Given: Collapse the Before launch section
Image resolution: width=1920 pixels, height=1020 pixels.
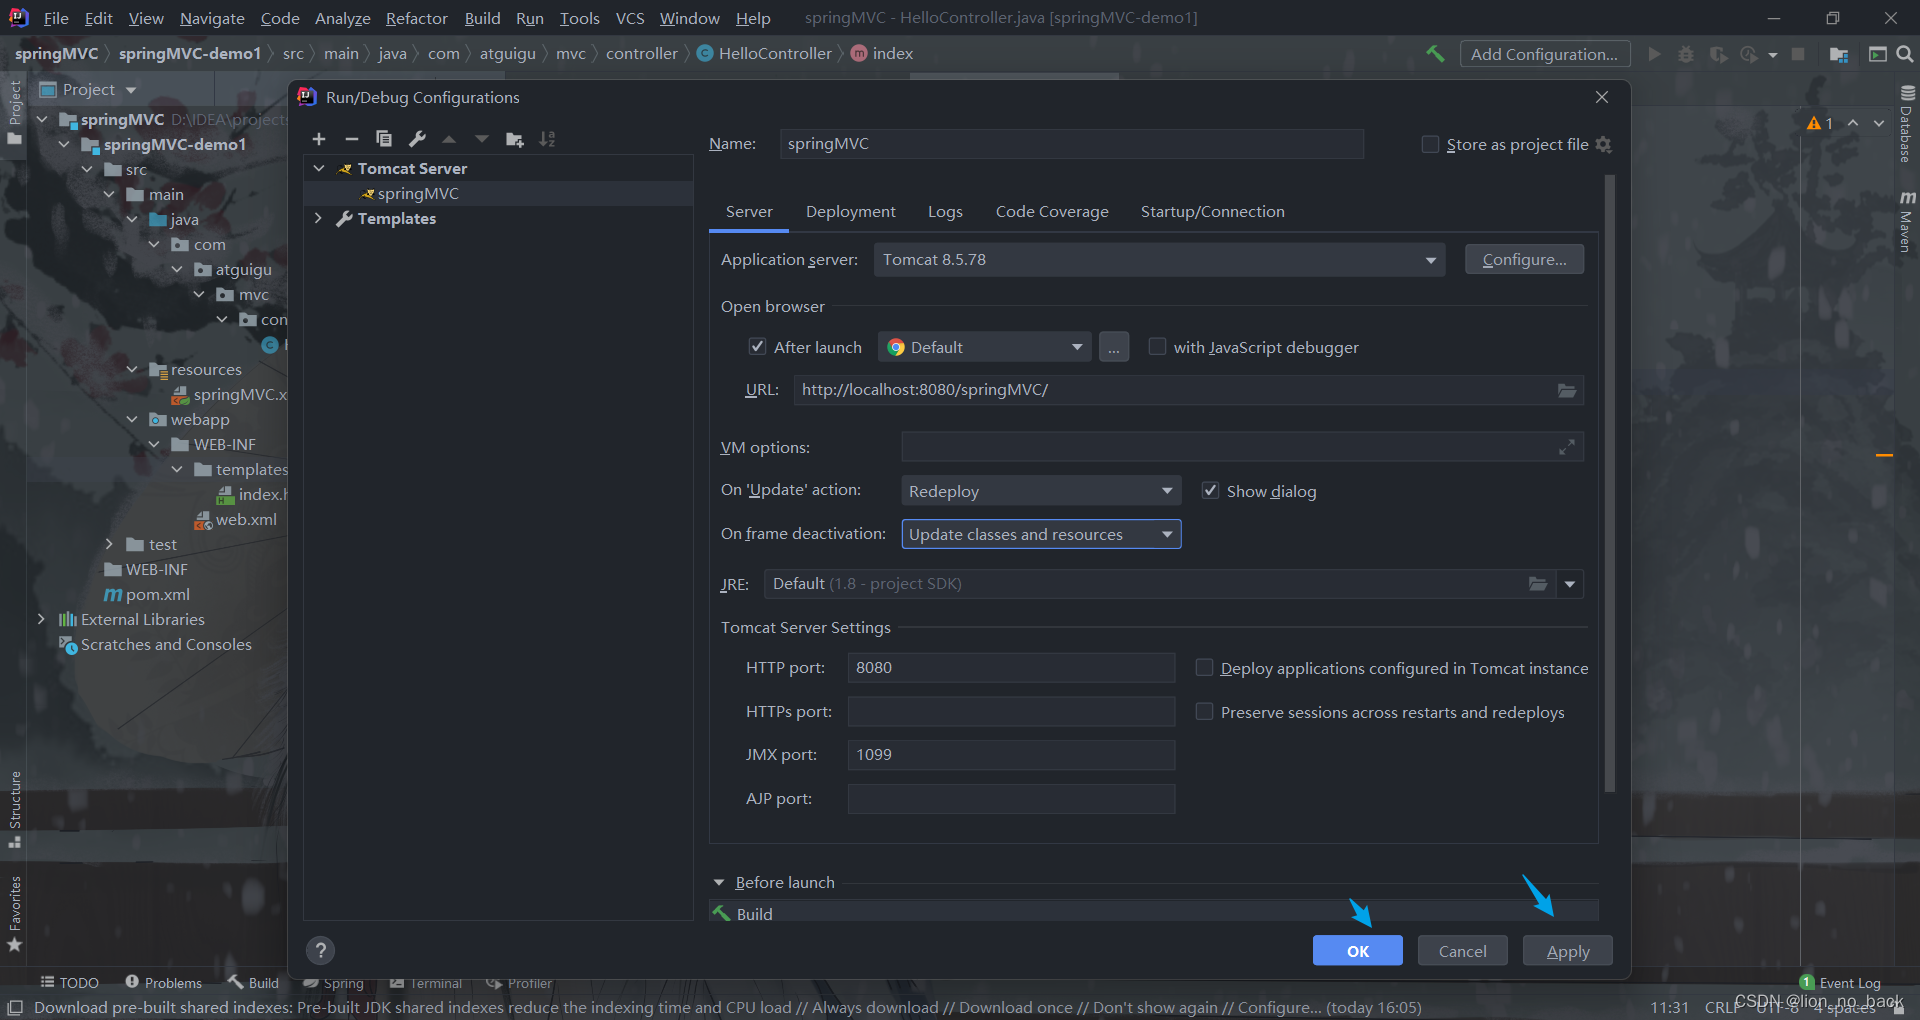Looking at the screenshot, I should point(719,882).
